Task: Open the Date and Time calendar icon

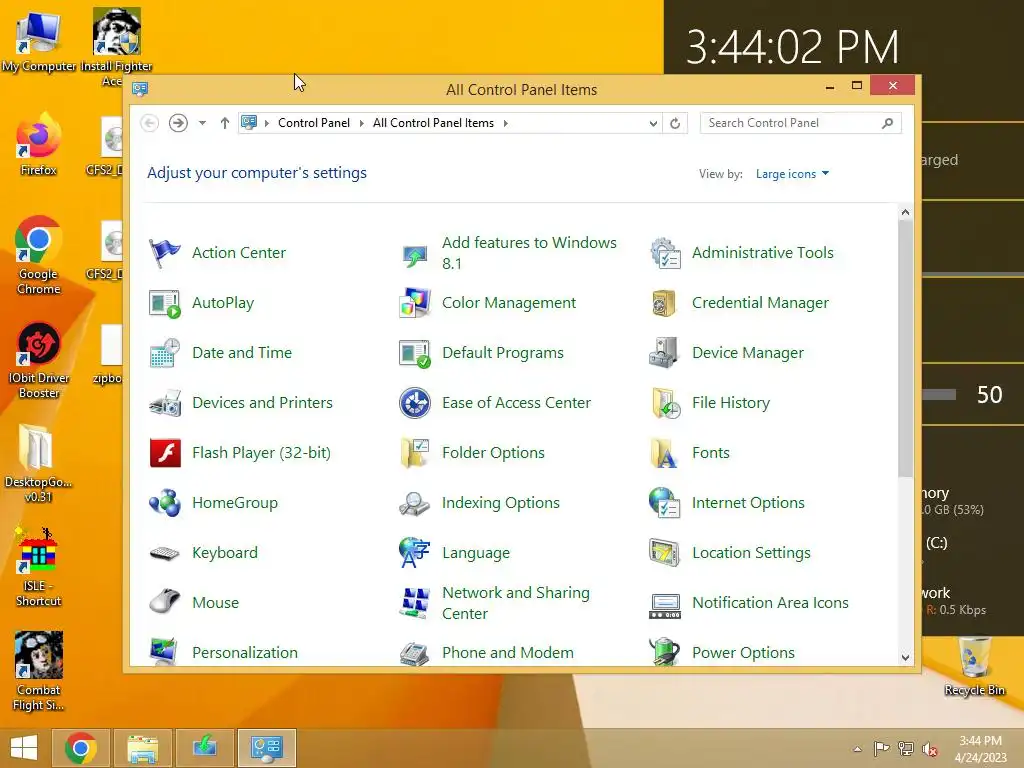Action: [x=164, y=353]
